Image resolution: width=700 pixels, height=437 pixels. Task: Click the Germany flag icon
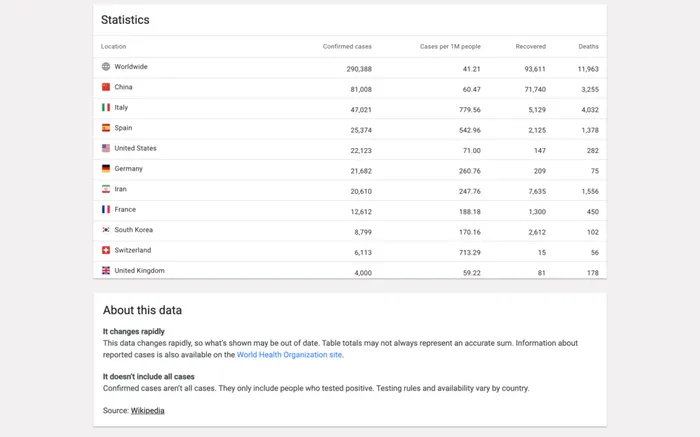pyautogui.click(x=106, y=169)
